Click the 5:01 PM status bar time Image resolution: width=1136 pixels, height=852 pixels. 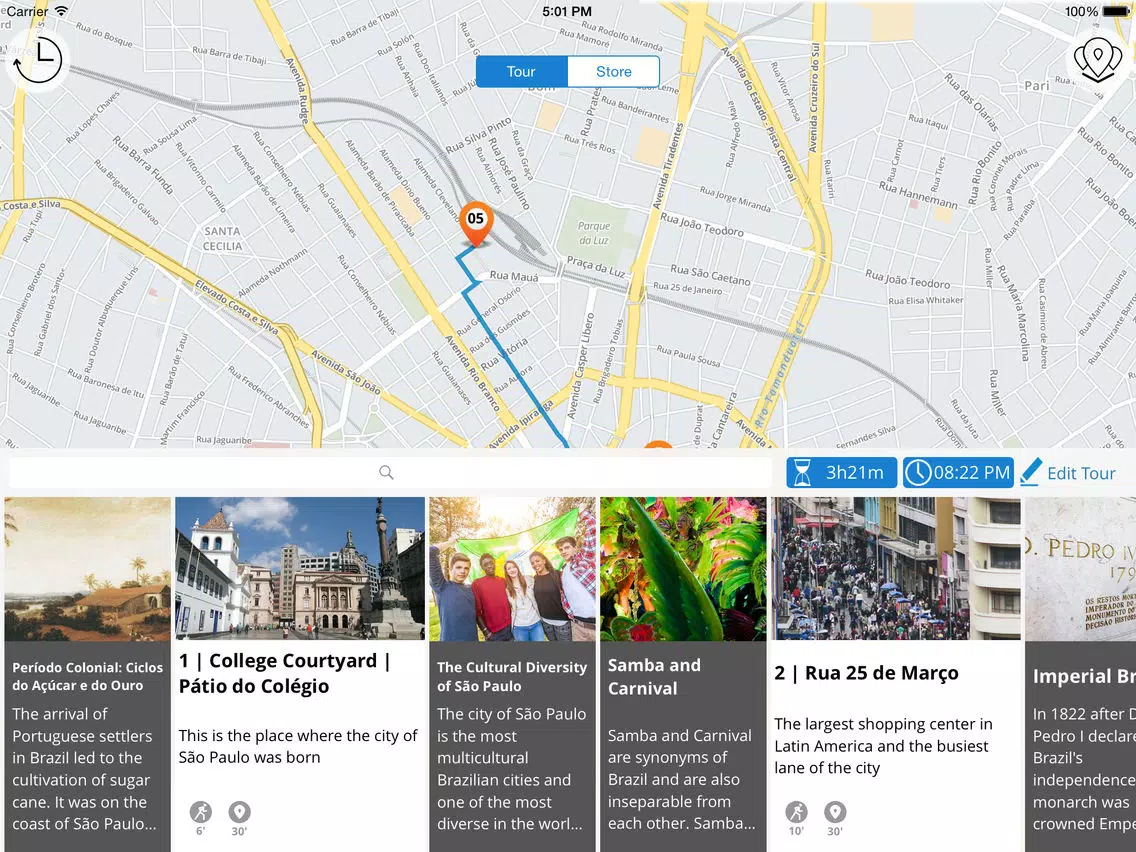(567, 12)
